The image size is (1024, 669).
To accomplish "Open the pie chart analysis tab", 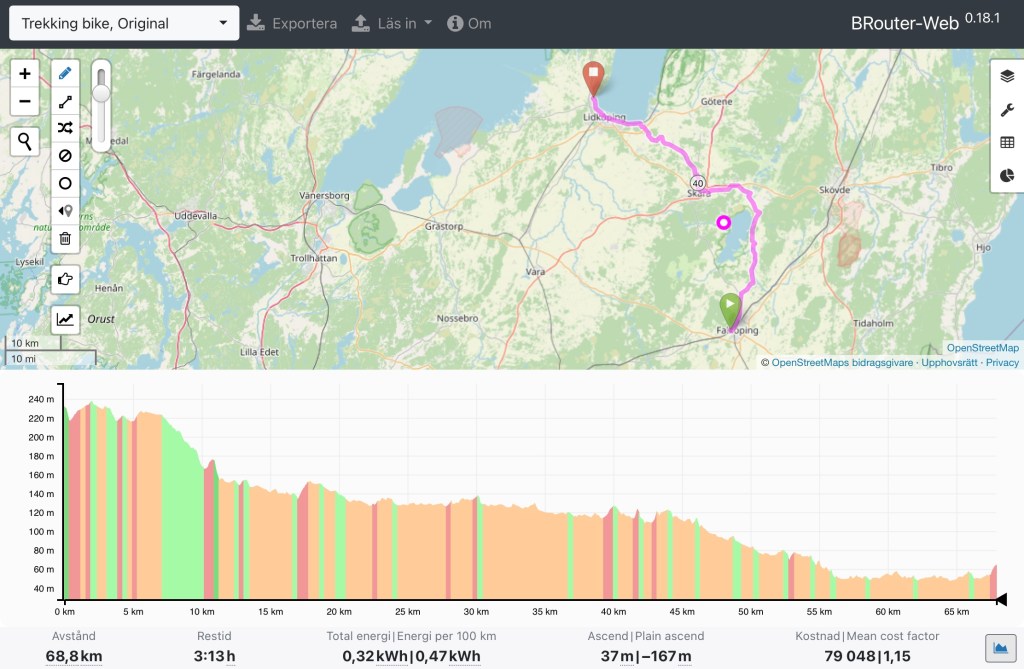I will [x=1007, y=176].
